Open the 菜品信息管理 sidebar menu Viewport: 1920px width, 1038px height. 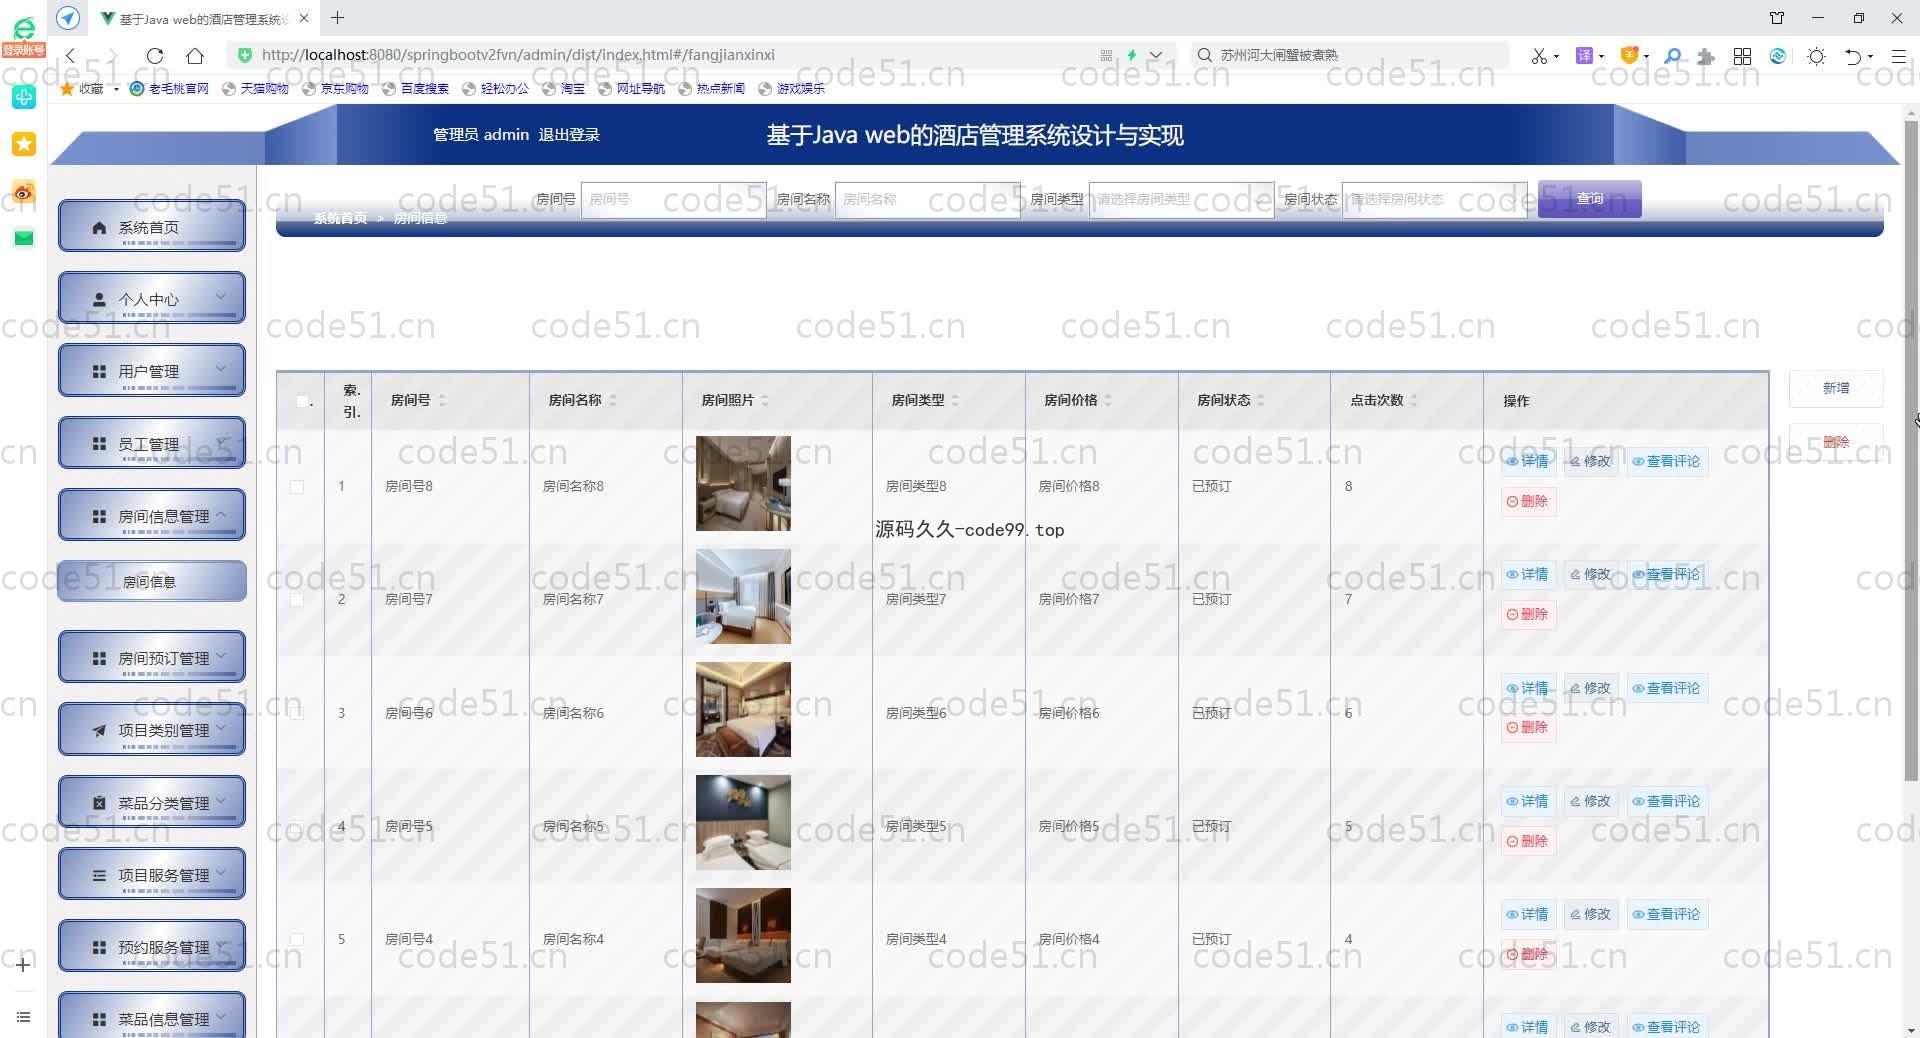pos(152,1016)
